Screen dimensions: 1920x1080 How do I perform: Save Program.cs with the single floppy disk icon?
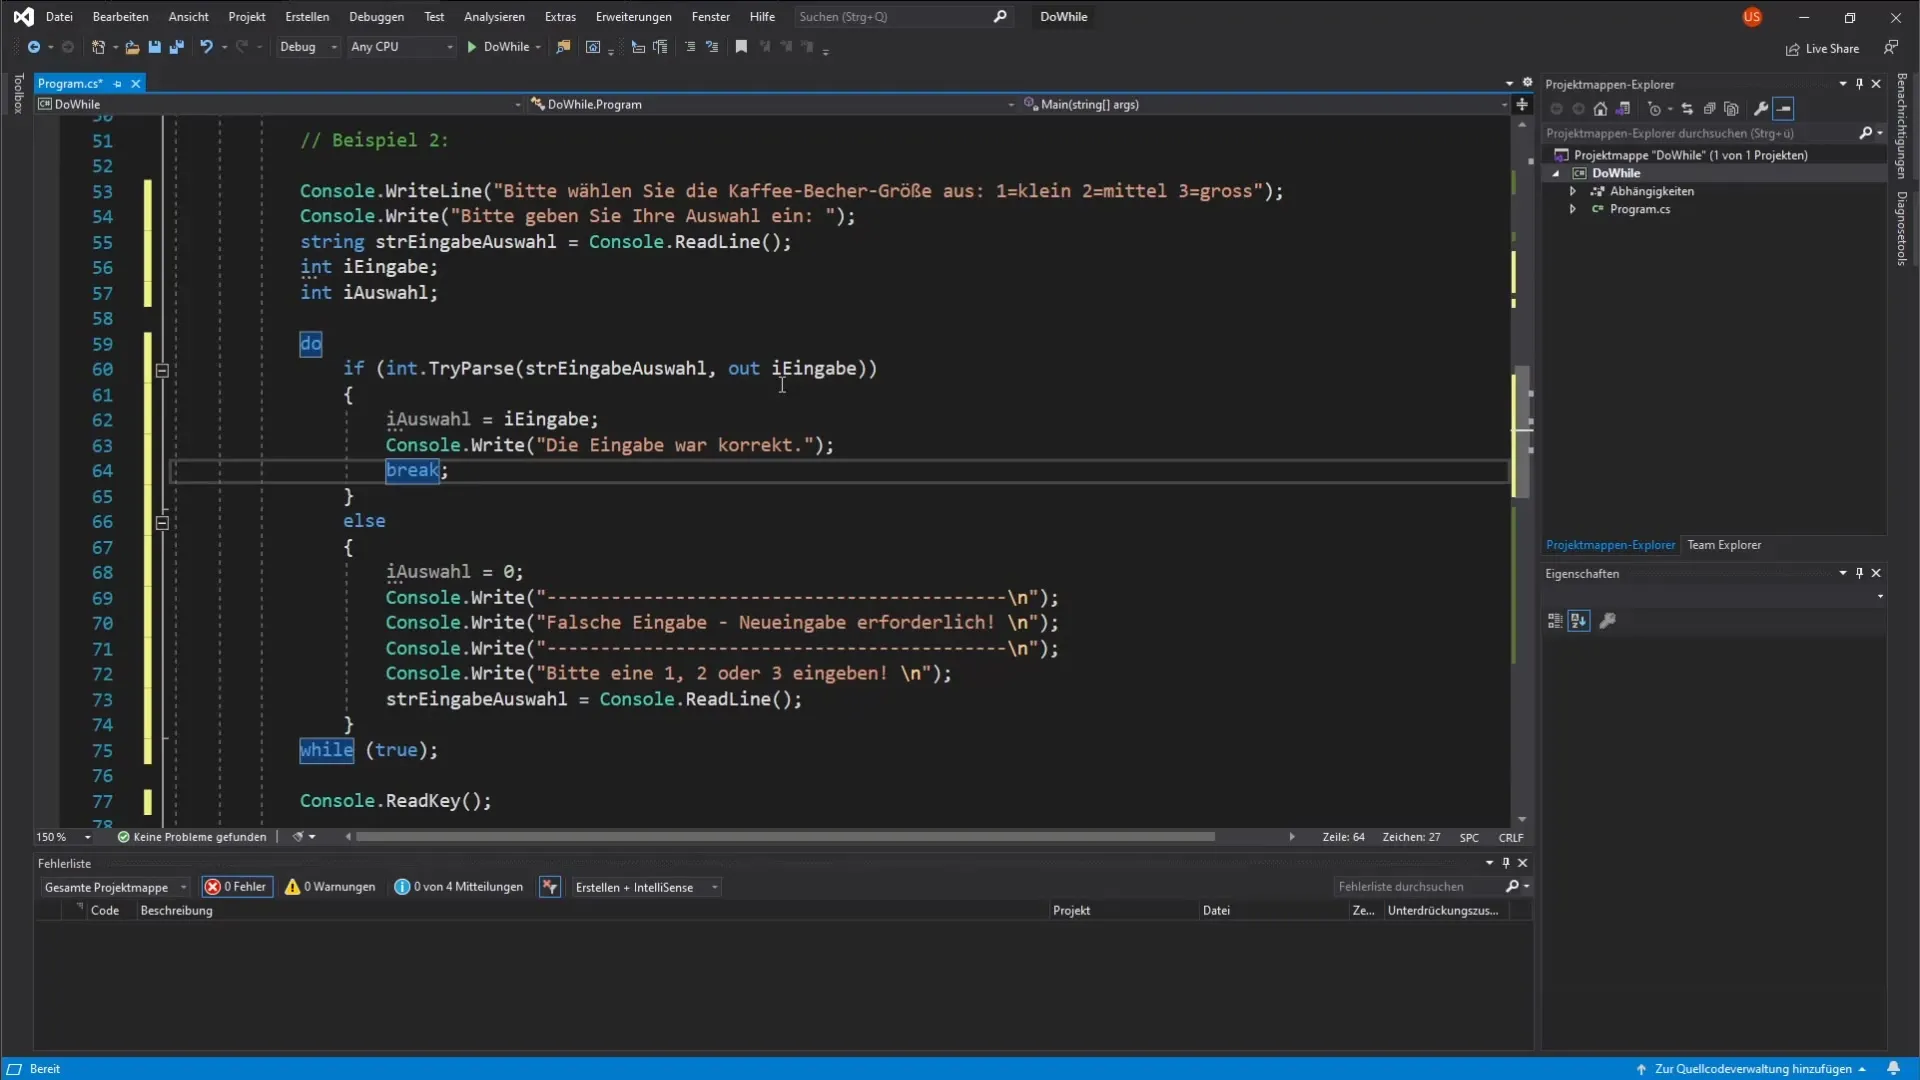pos(154,47)
